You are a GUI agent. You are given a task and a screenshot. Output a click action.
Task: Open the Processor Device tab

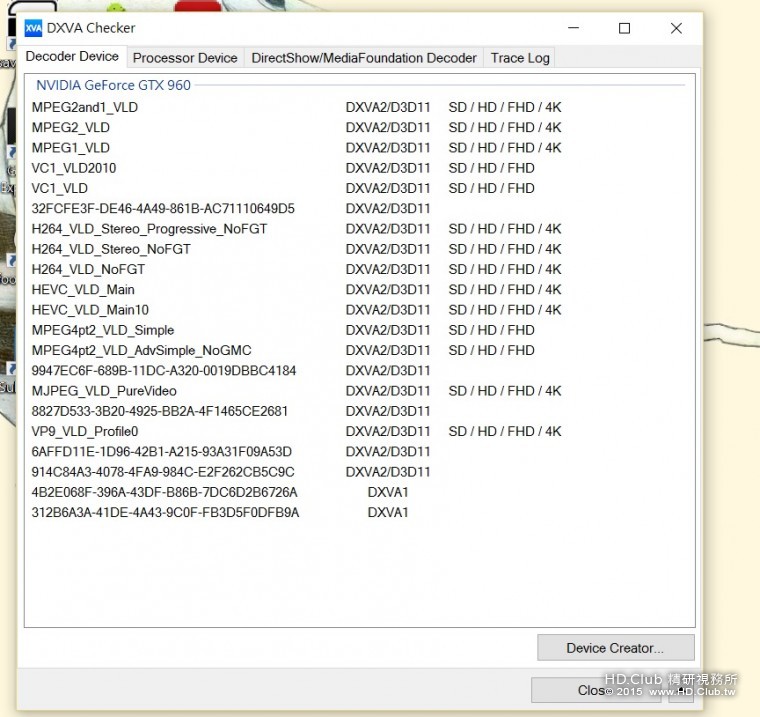click(185, 58)
